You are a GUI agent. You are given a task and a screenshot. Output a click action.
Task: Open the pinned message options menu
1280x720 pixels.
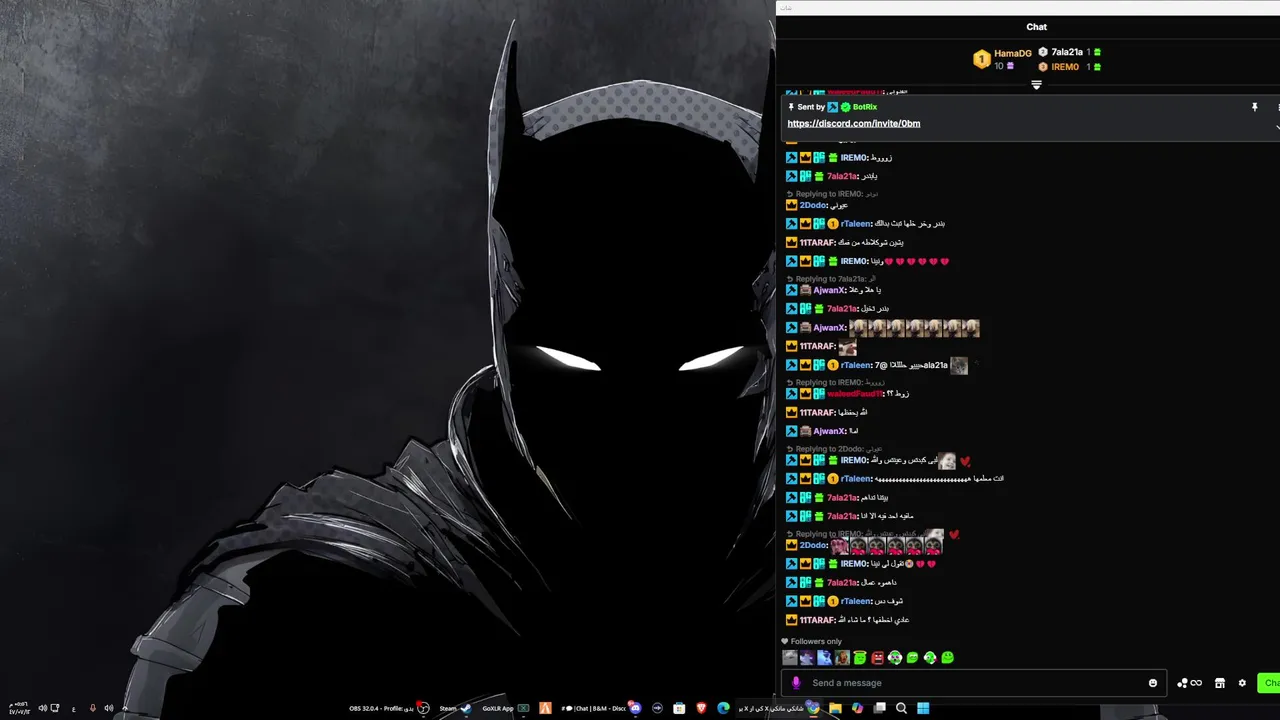pyautogui.click(x=1277, y=107)
